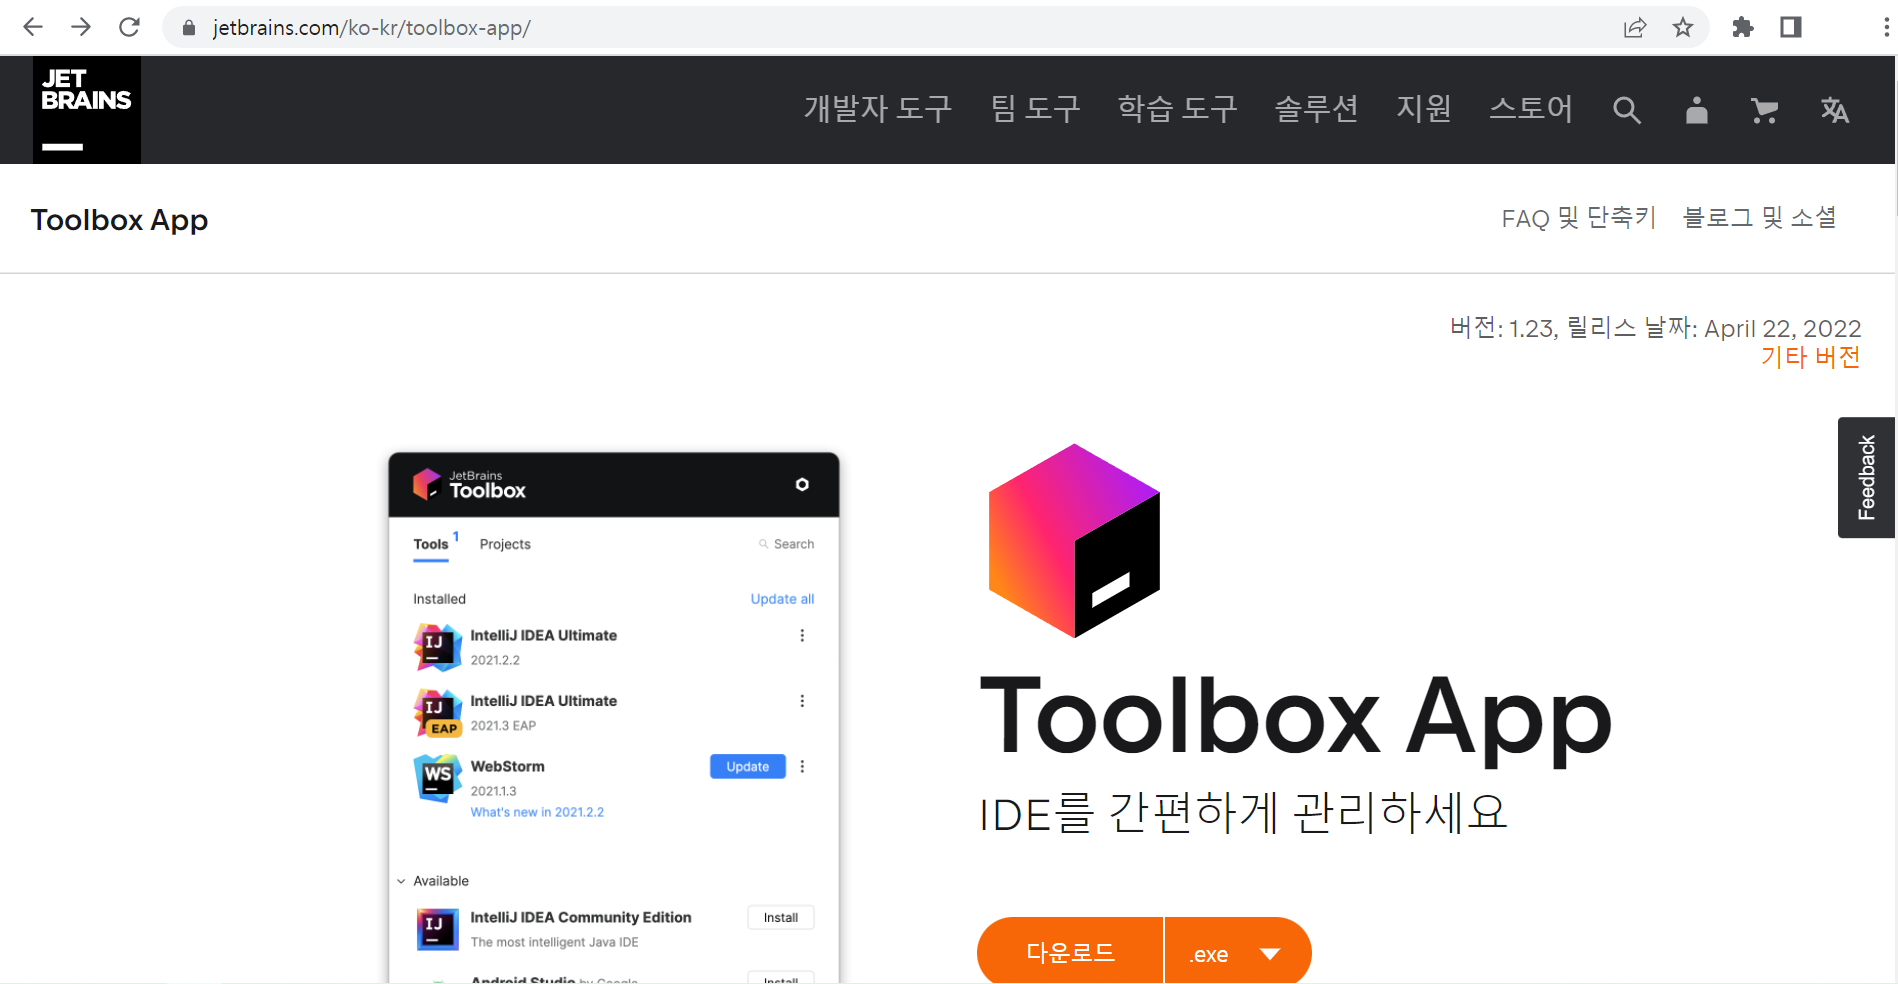This screenshot has height=984, width=1898.
Task: Click Toolbox settings hexagon icon in preview
Action: click(802, 485)
